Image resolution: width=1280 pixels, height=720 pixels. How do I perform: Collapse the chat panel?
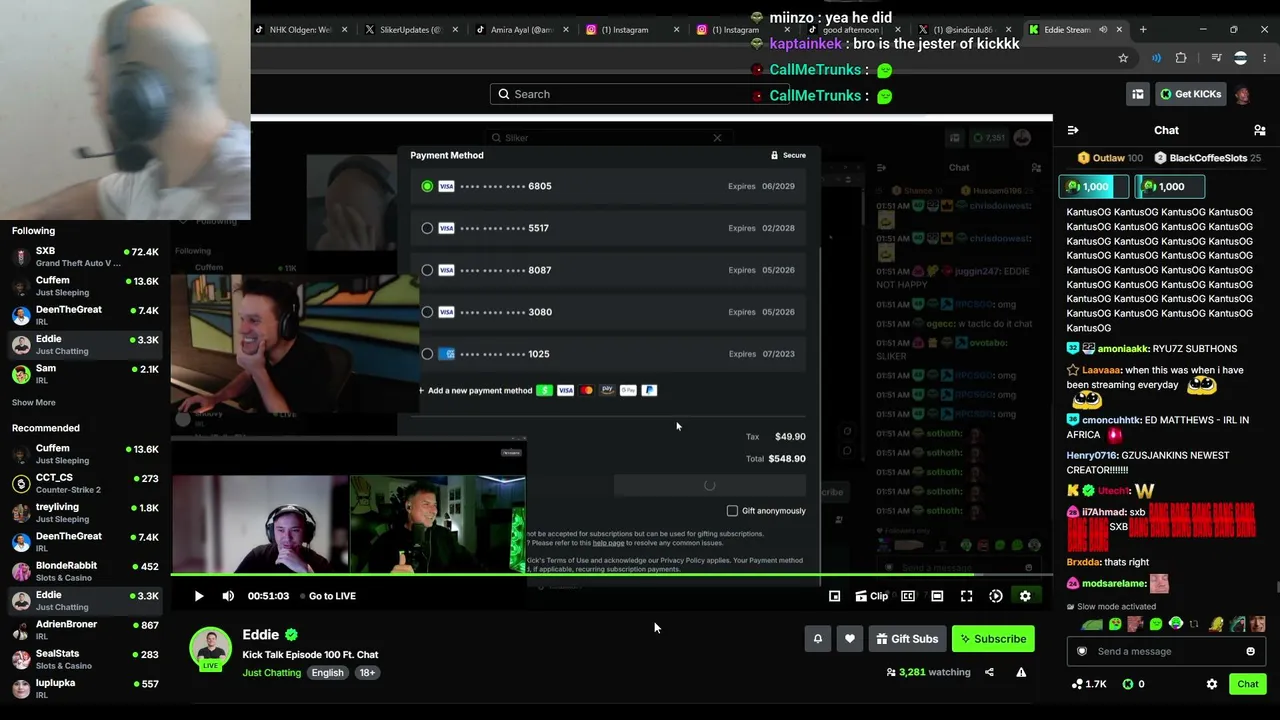coord(1073,130)
